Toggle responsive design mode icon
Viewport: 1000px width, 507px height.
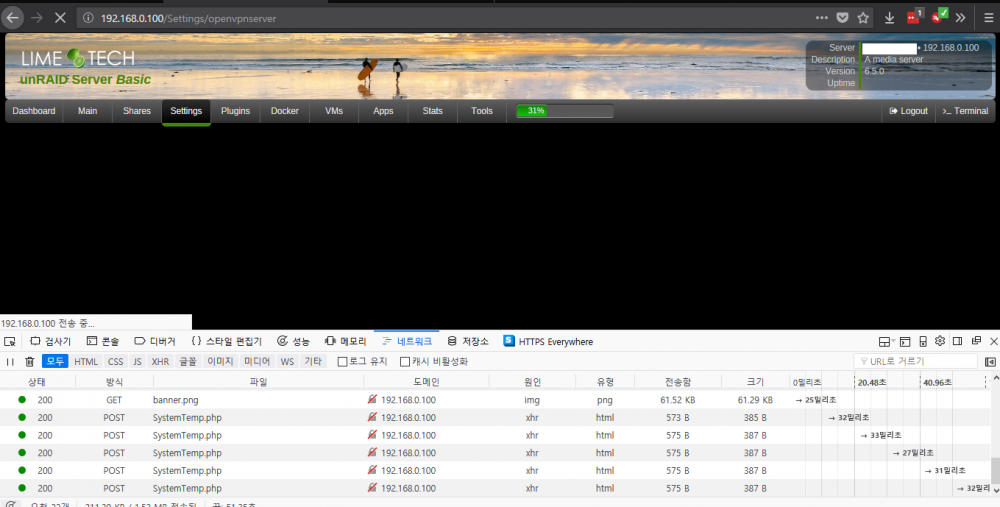[923, 342]
